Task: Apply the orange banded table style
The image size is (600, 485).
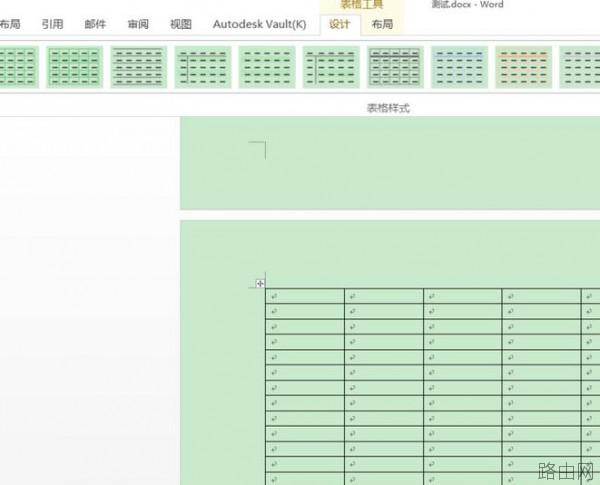Action: click(523, 67)
